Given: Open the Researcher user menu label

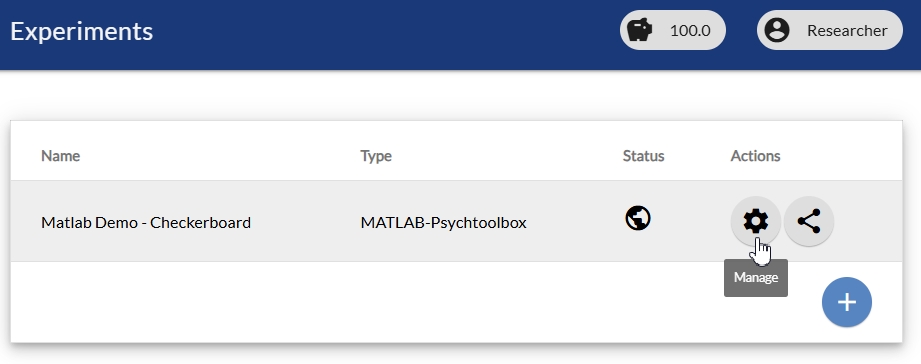Looking at the screenshot, I should (847, 31).
